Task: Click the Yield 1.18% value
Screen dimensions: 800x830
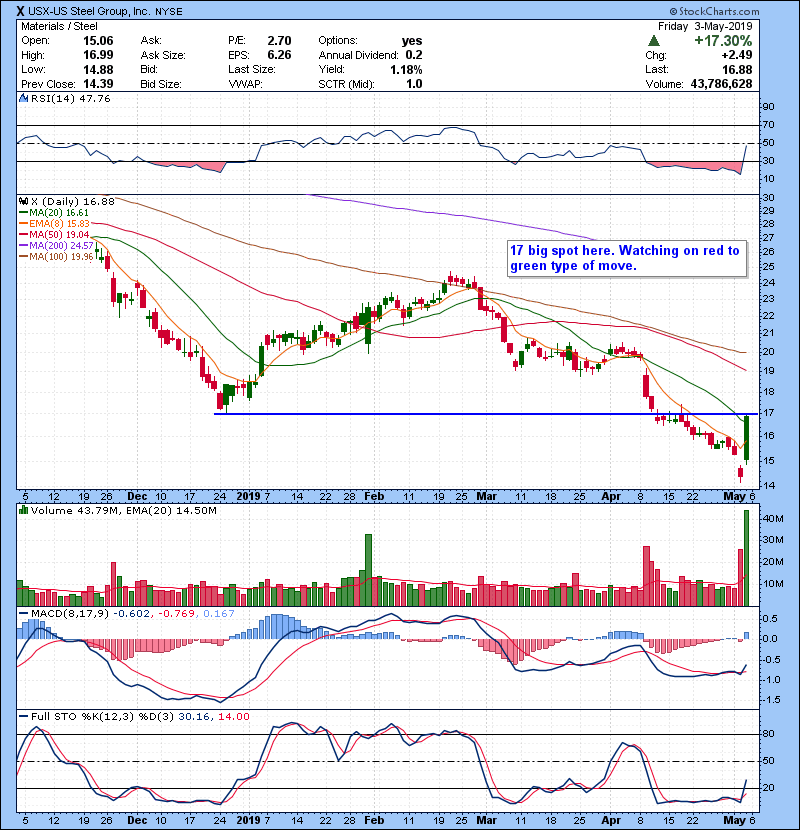Action: (x=406, y=69)
